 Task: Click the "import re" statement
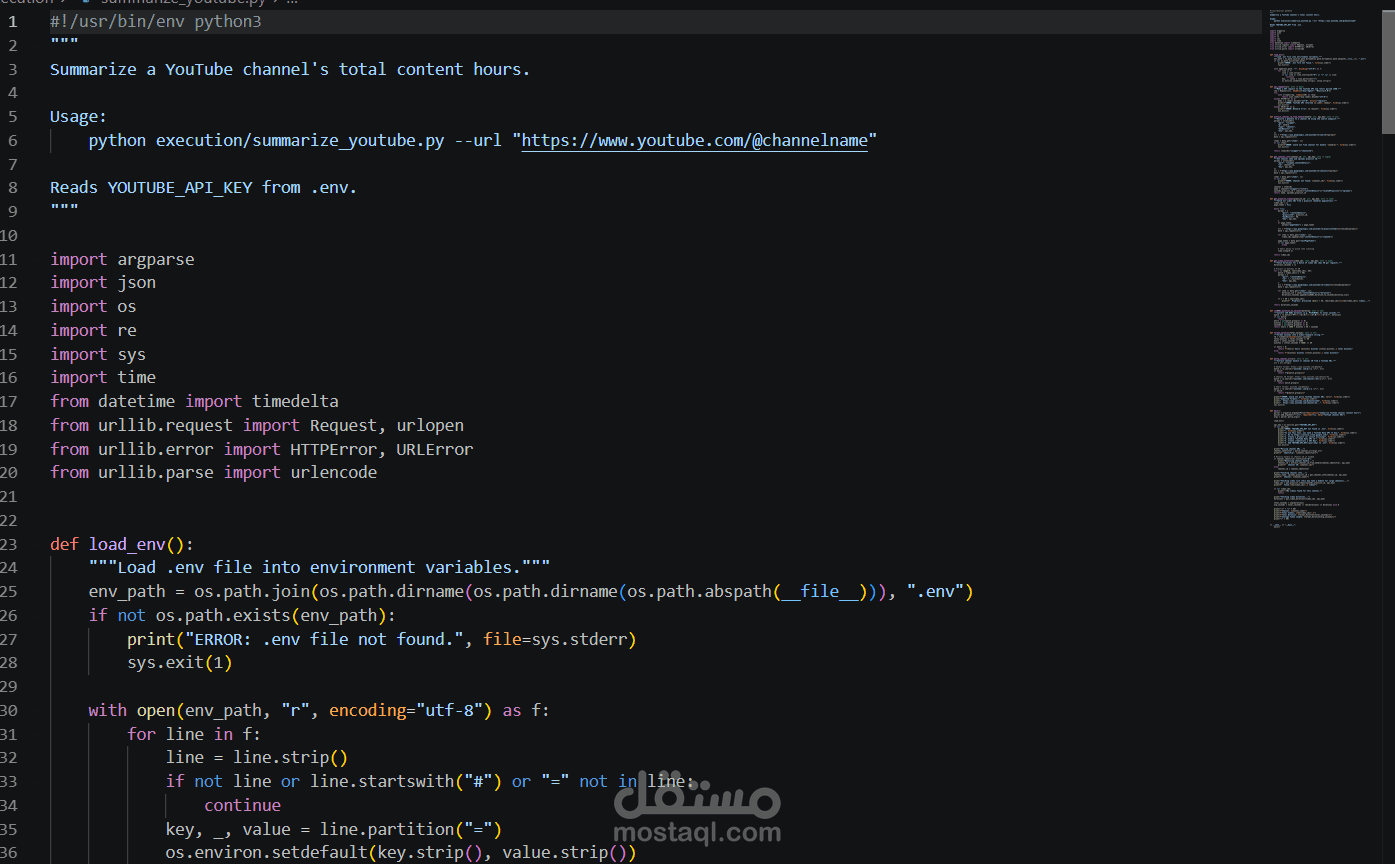(x=93, y=330)
